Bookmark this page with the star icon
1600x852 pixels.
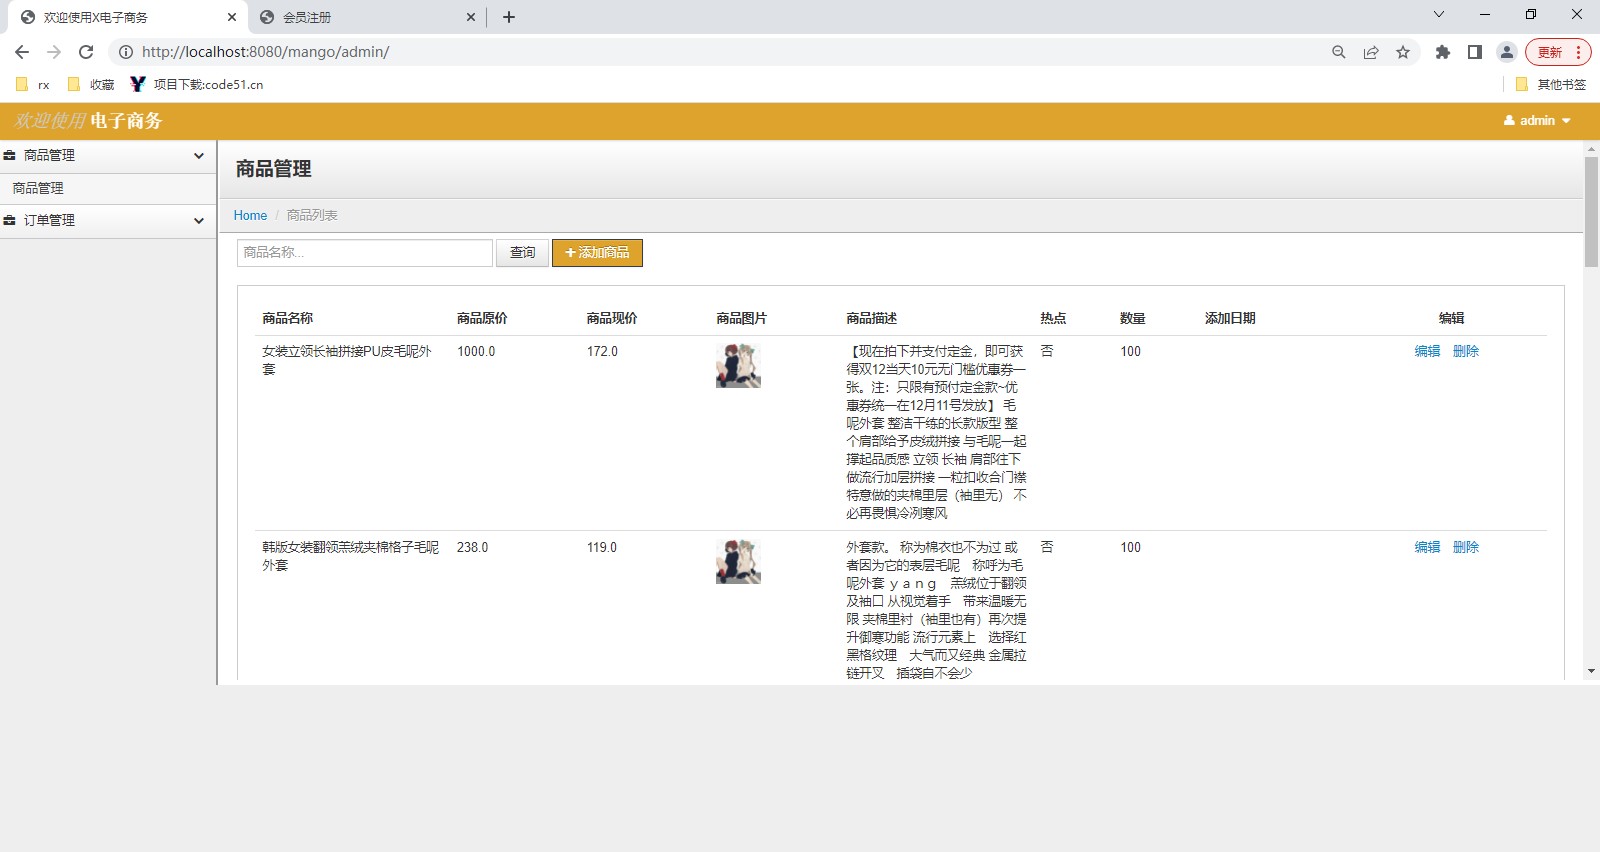pyautogui.click(x=1403, y=52)
